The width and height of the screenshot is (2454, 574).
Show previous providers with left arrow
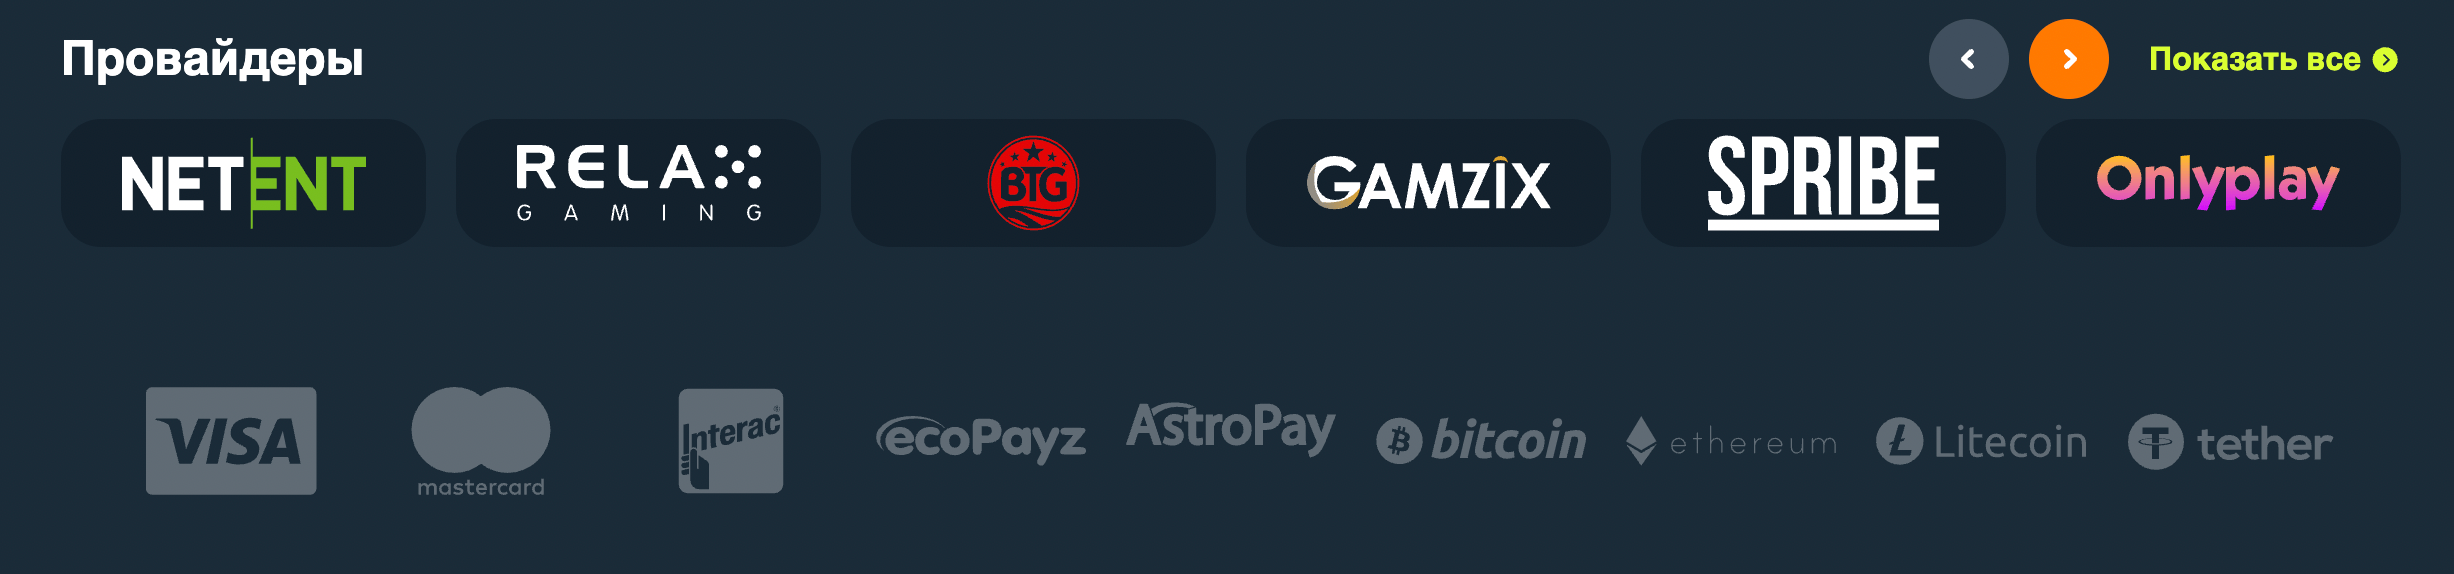(1968, 59)
